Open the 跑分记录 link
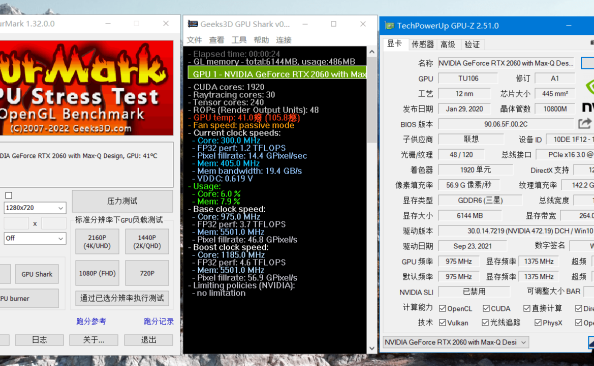This screenshot has height=366, width=594. [x=158, y=321]
